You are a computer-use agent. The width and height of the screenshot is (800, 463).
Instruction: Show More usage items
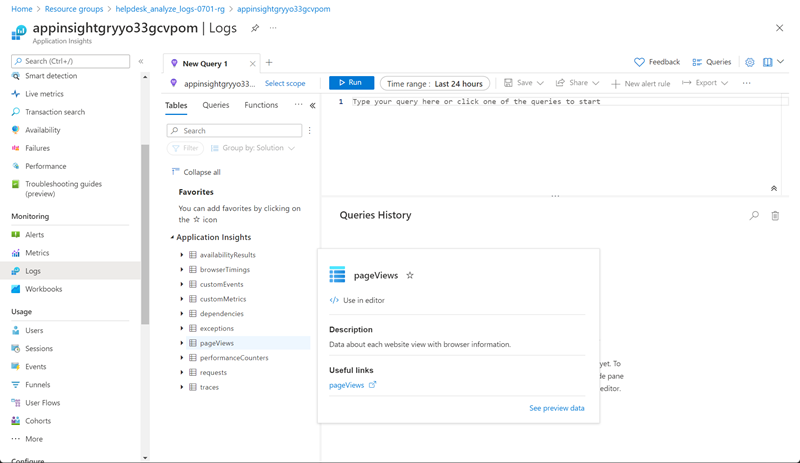(x=34, y=439)
